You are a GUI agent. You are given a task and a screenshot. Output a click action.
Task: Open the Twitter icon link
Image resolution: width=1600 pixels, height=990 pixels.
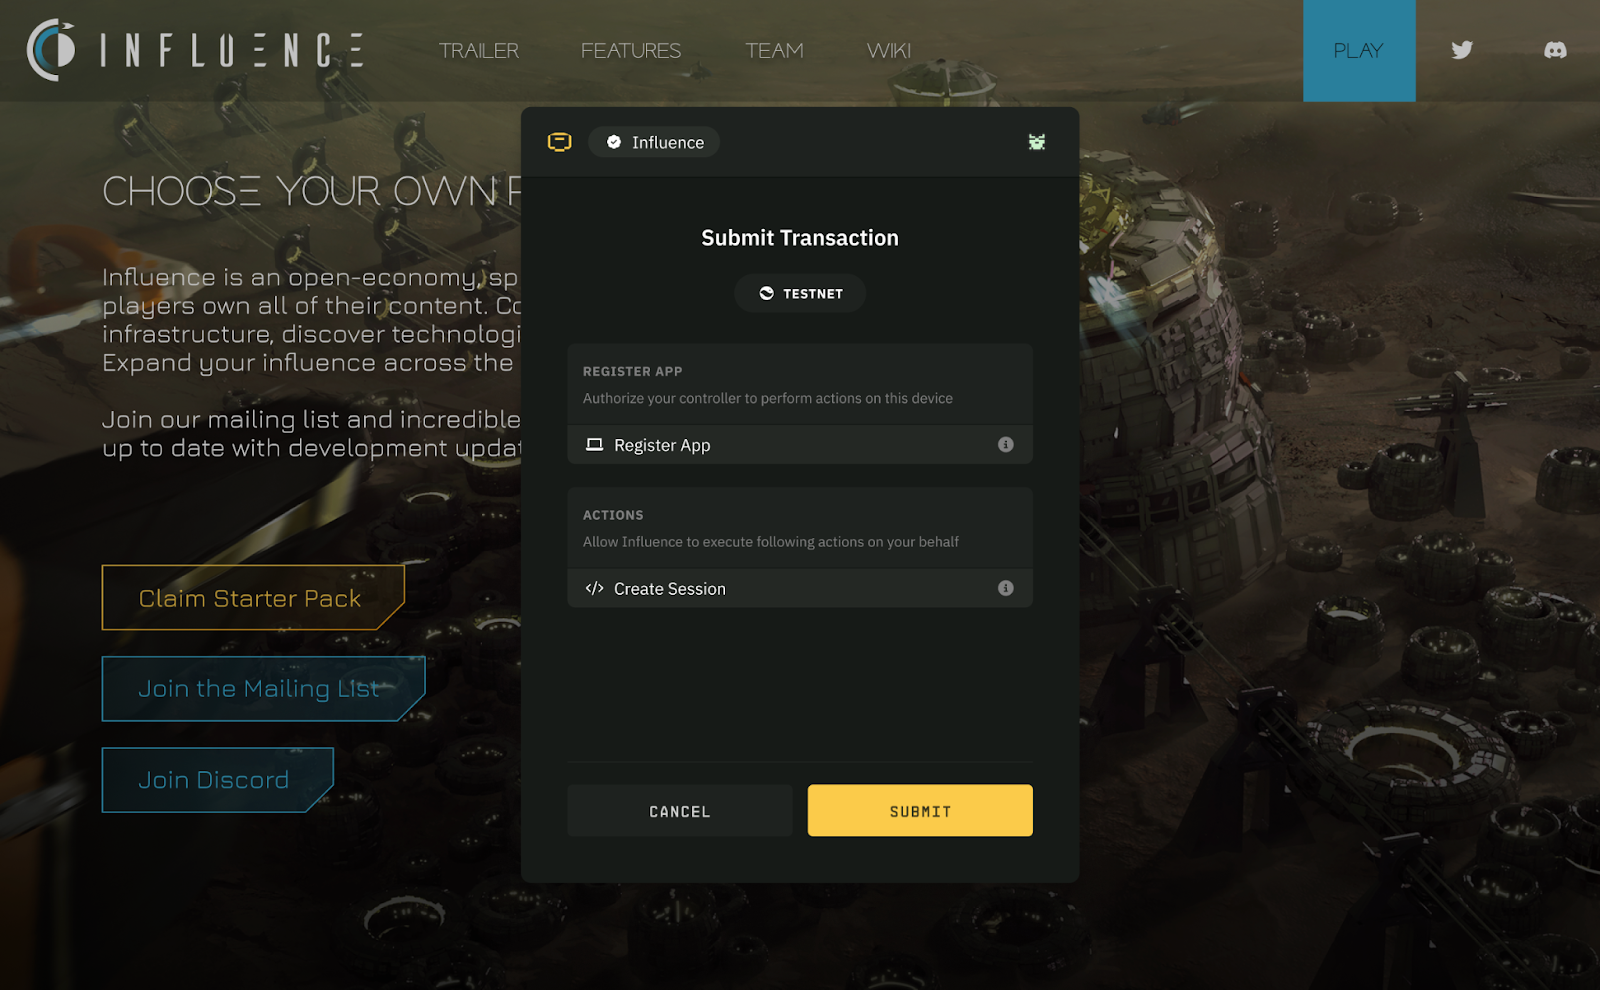pos(1462,50)
